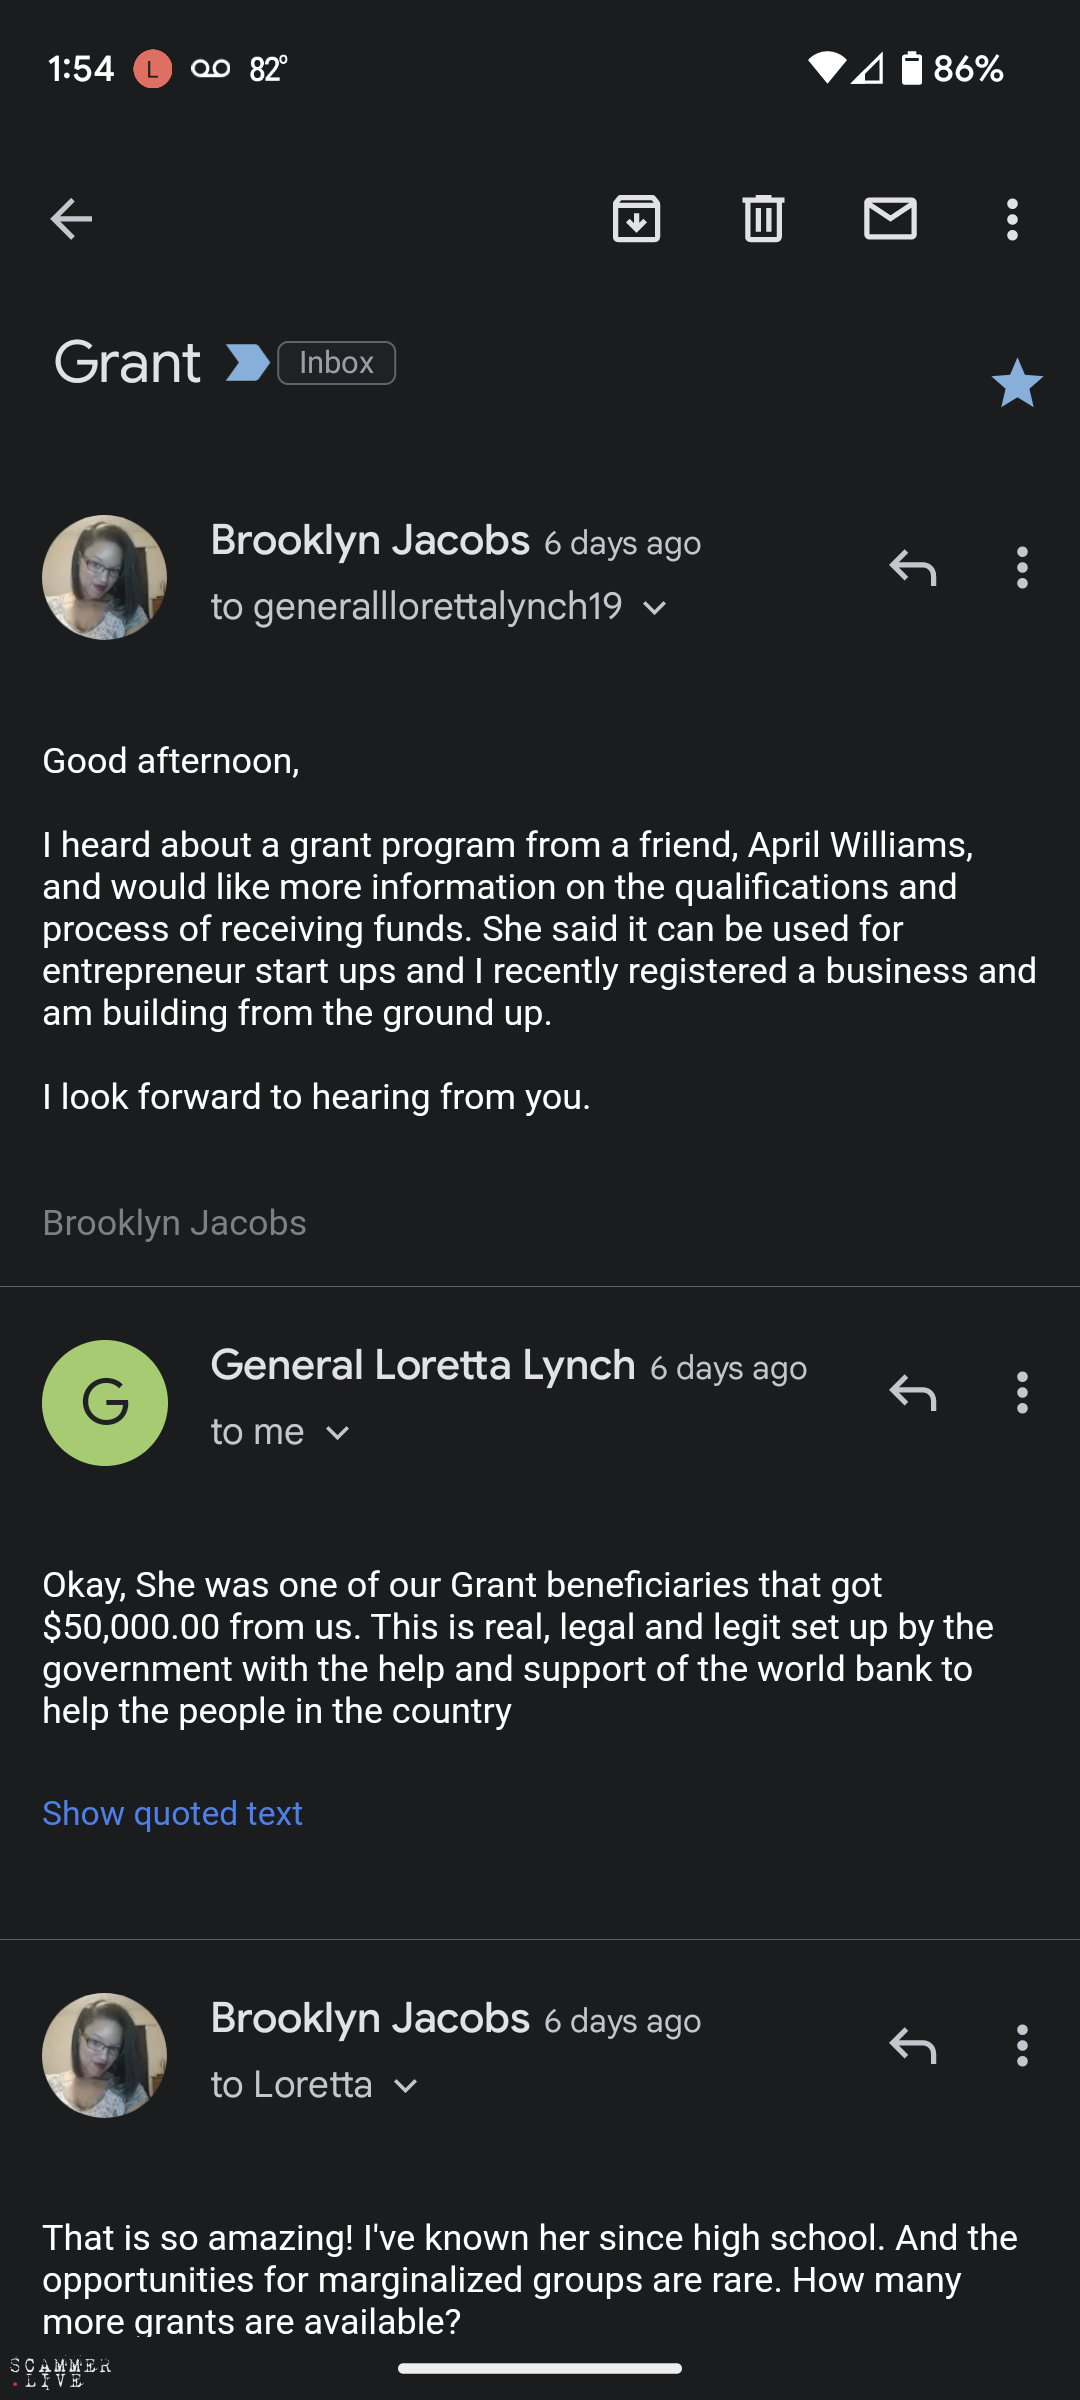The height and width of the screenshot is (2400, 1080).
Task: Reply to Brooklyn Jacobs' first message
Action: 912,568
